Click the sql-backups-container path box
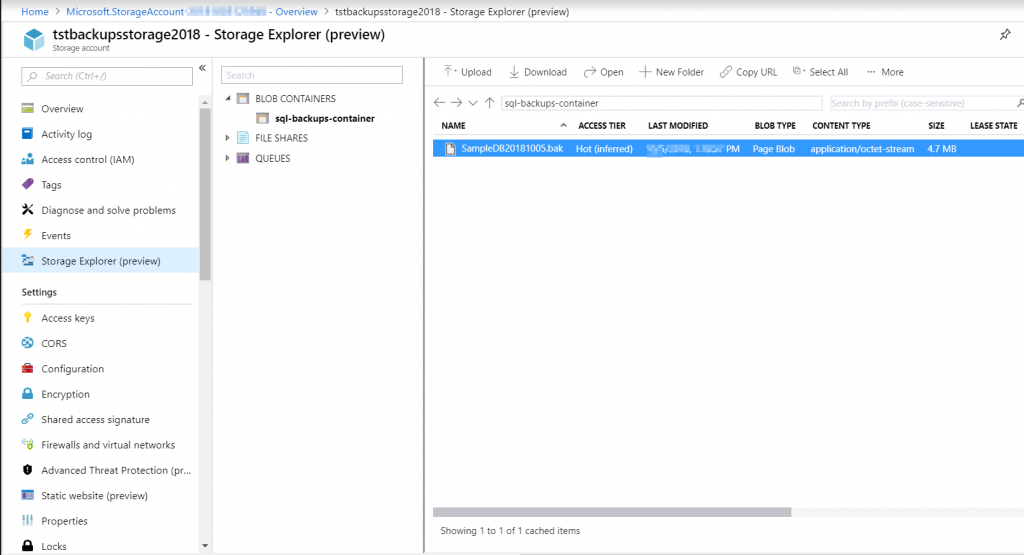This screenshot has width=1024, height=555. [662, 103]
